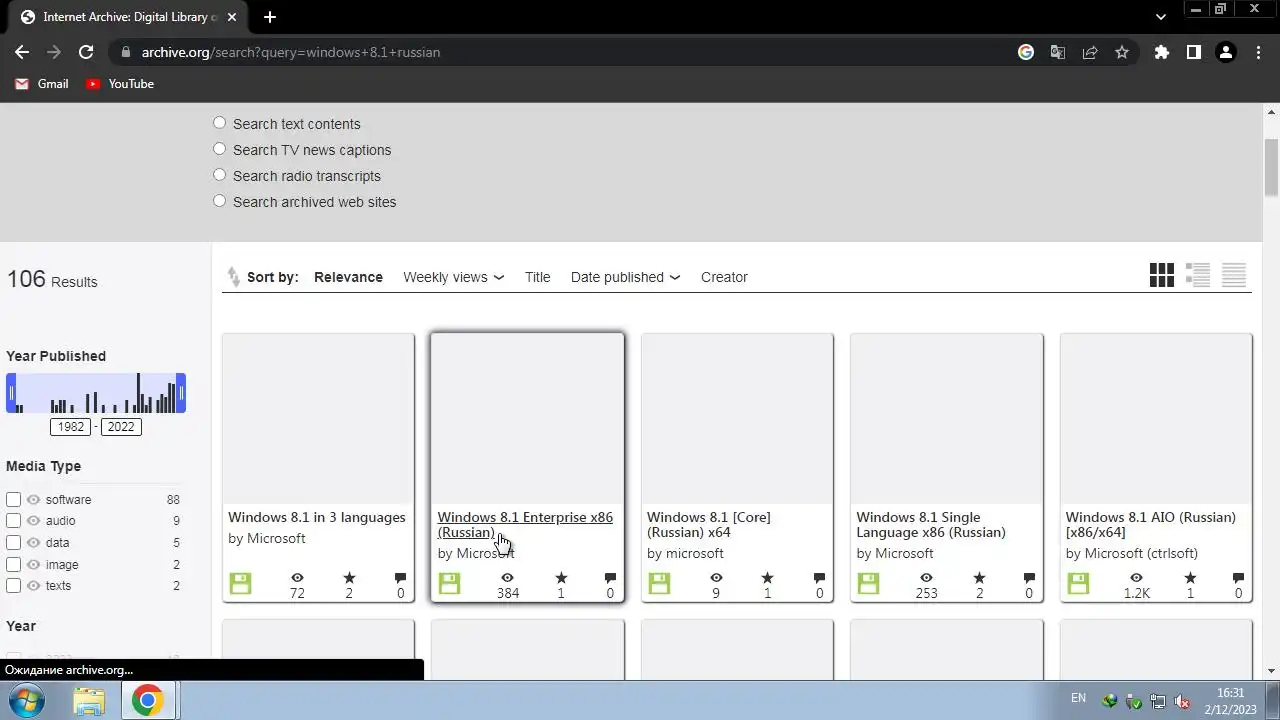1280x720 pixels.
Task: Sort results by Relevance
Action: (348, 277)
